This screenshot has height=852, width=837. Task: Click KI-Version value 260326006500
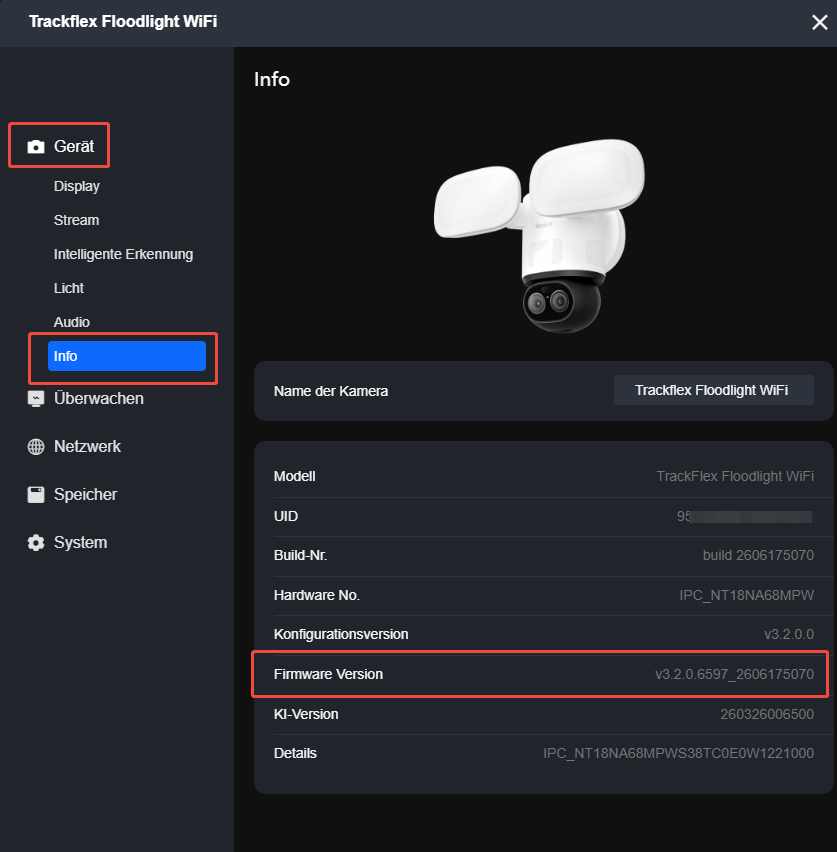[x=767, y=714]
